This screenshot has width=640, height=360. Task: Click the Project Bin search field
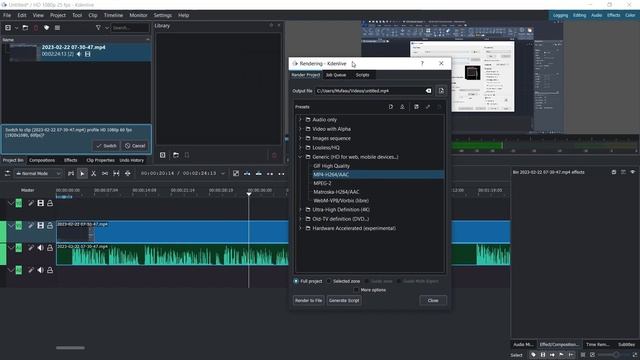(130, 28)
